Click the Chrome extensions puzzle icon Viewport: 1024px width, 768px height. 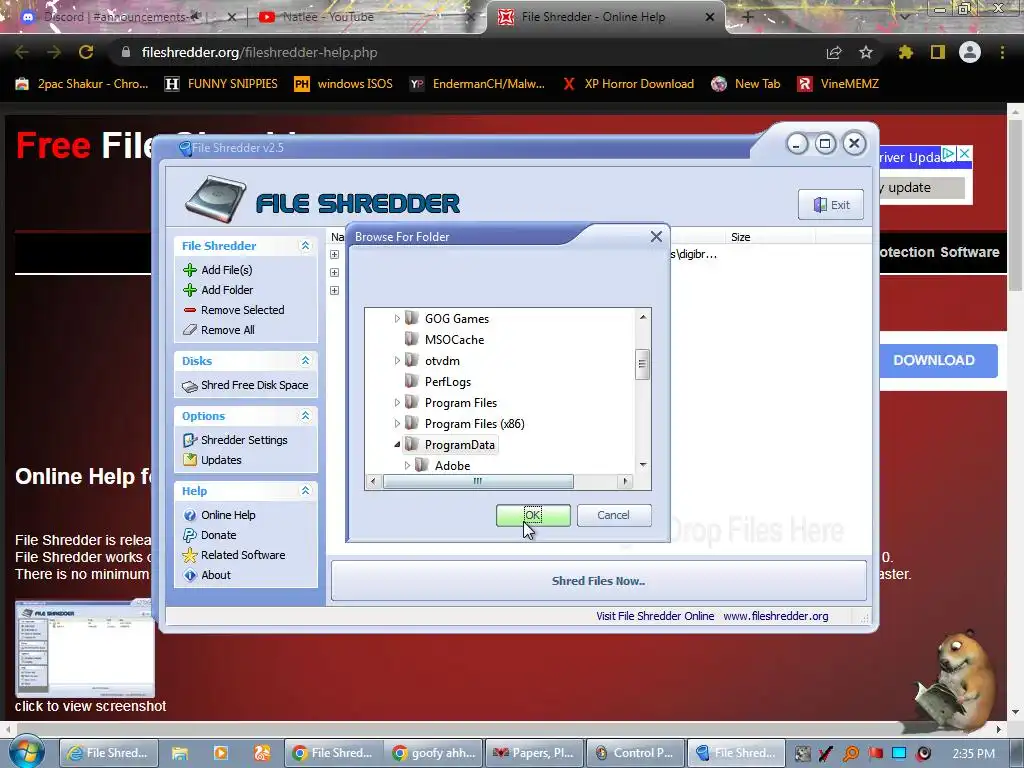(905, 52)
